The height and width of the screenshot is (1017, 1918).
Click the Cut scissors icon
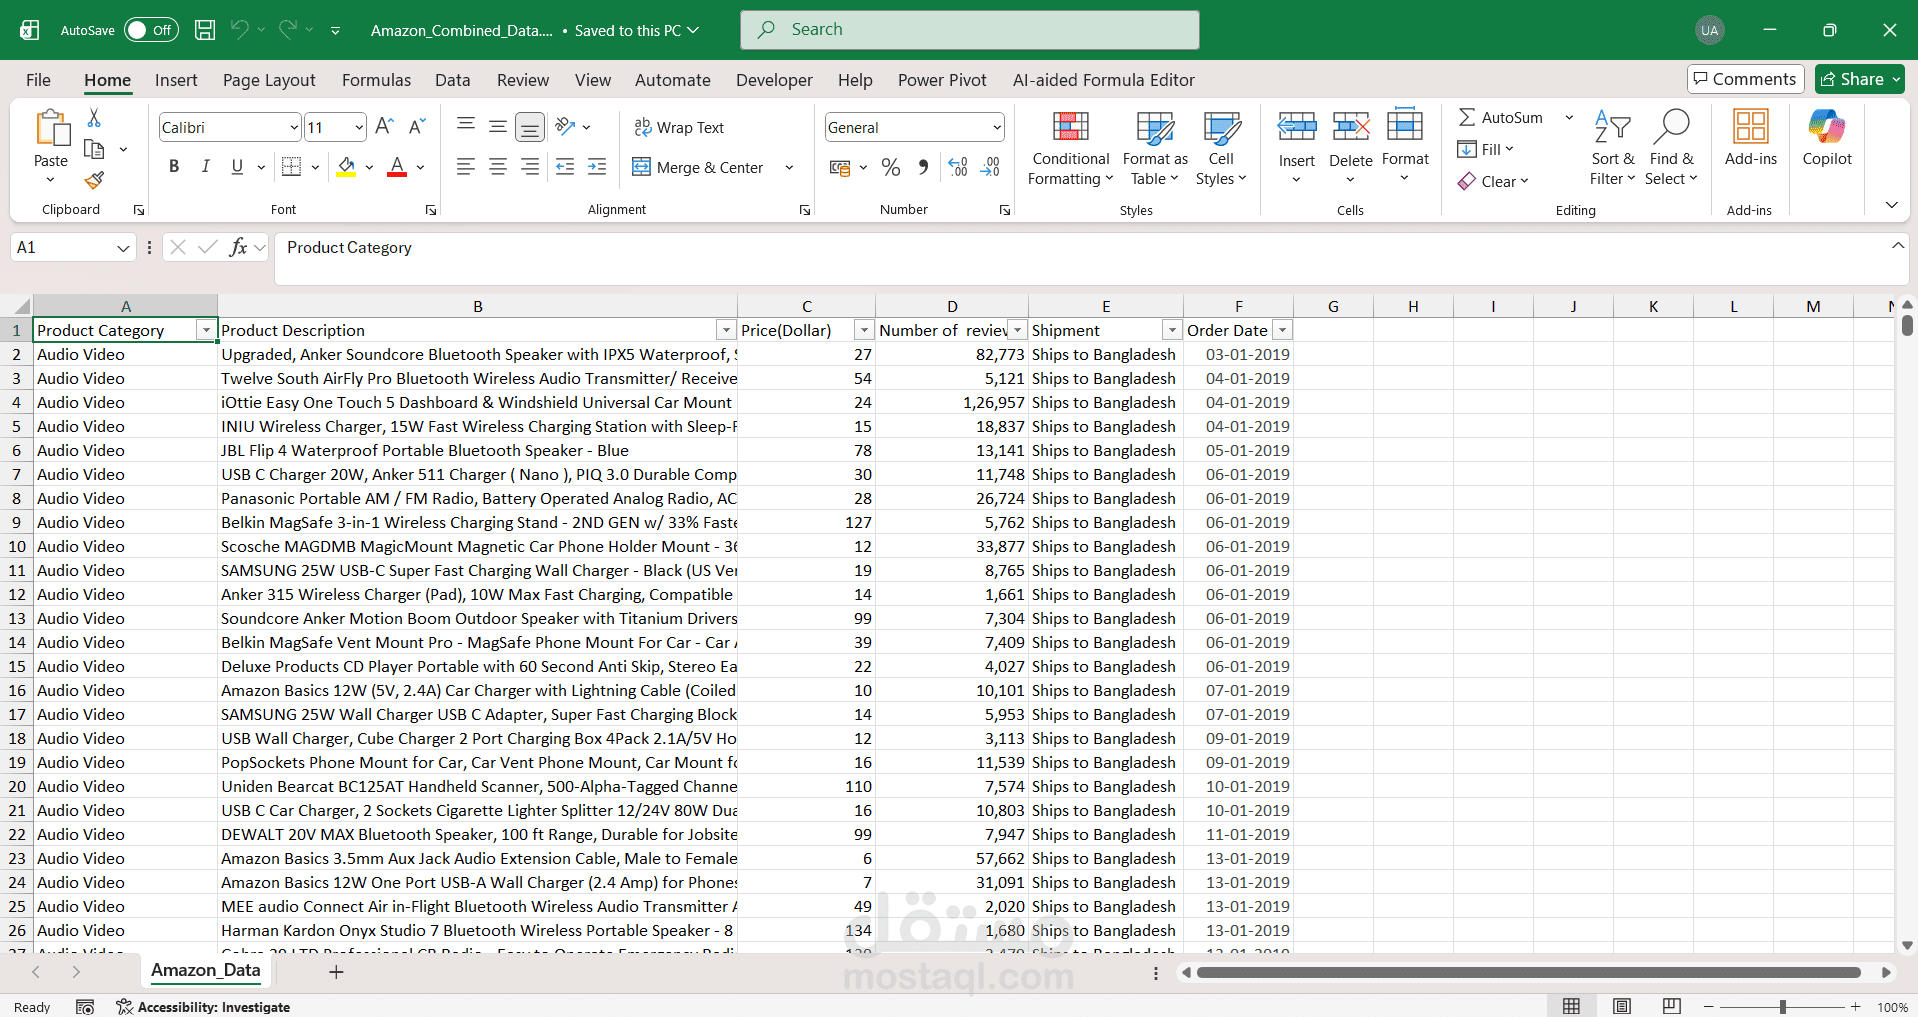pos(94,118)
